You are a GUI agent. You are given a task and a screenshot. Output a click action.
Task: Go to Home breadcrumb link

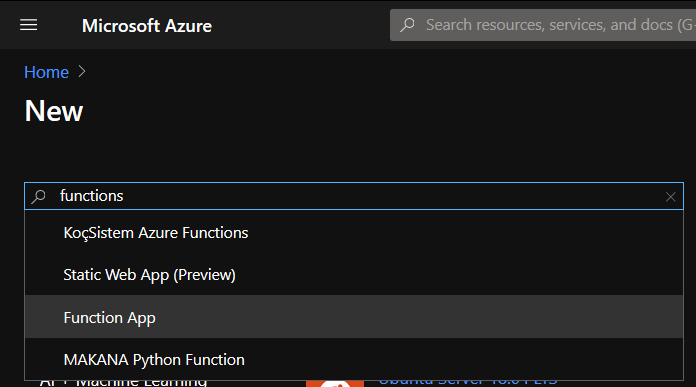[47, 72]
